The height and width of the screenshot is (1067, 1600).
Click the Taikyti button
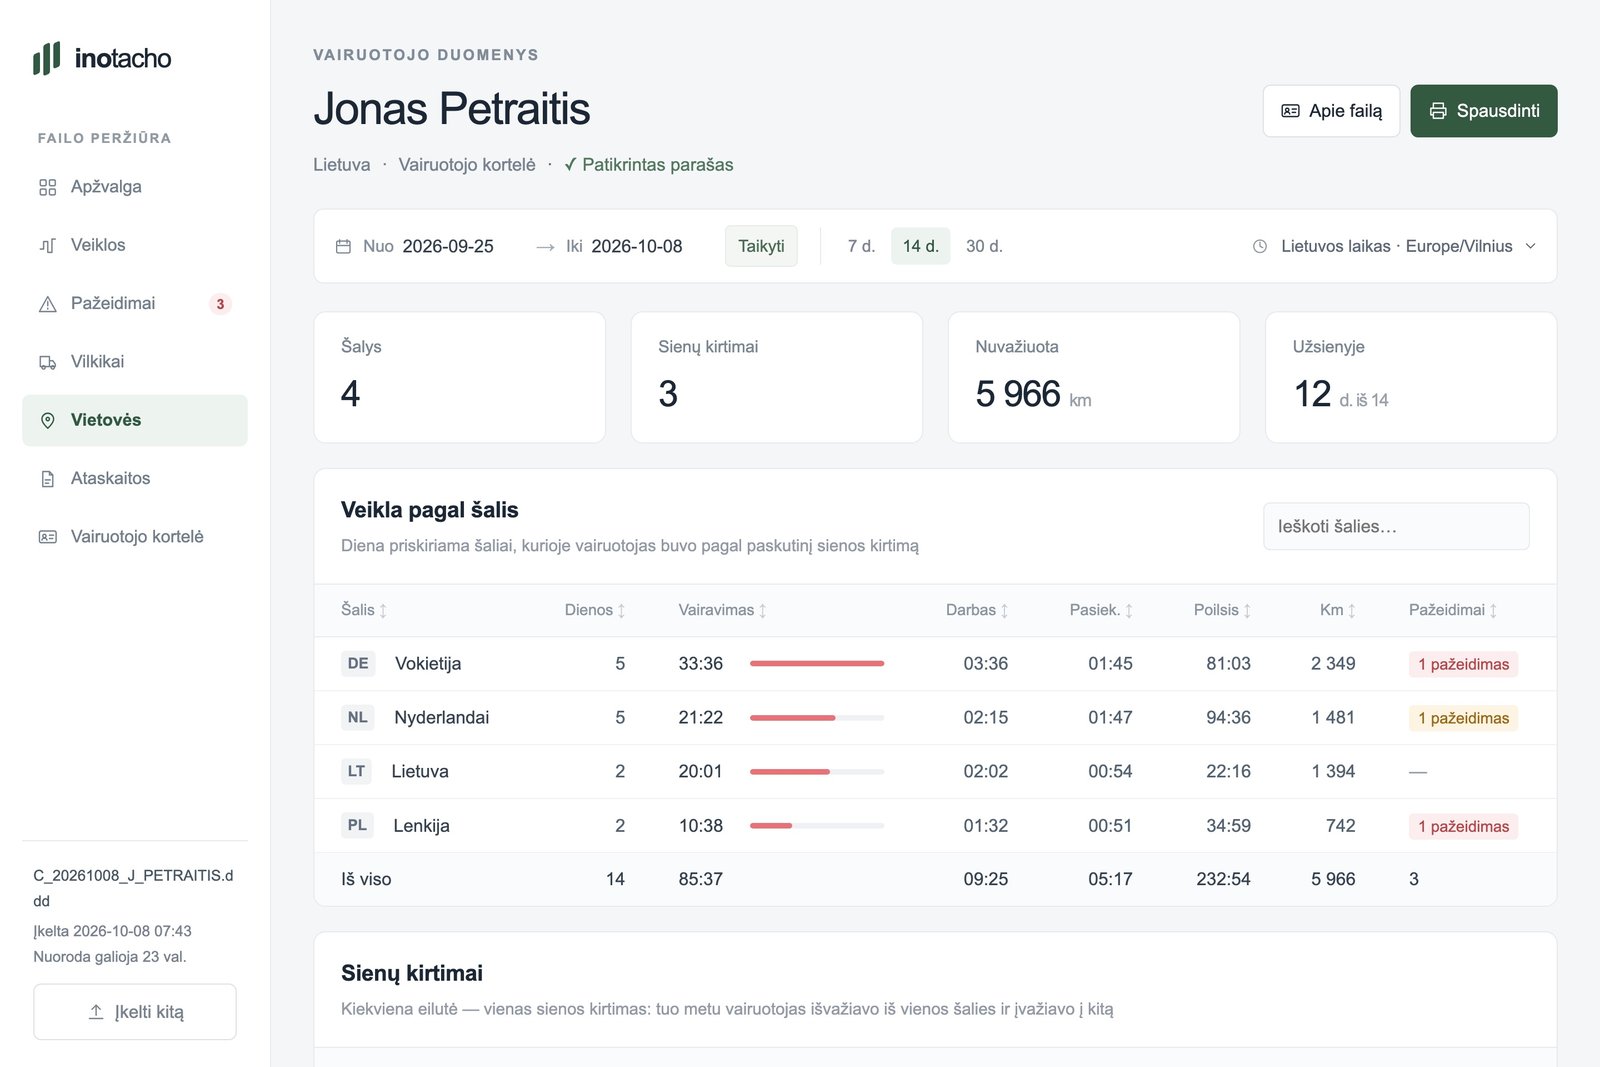pos(761,246)
